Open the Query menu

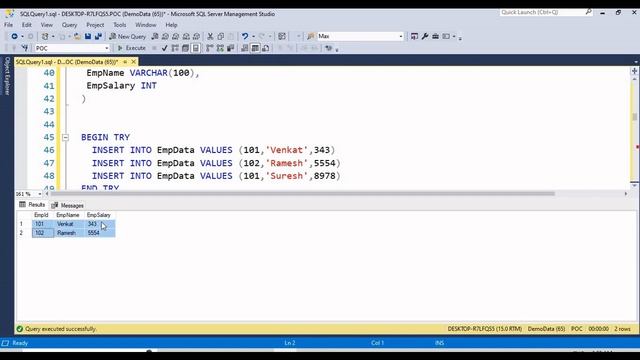click(x=69, y=25)
